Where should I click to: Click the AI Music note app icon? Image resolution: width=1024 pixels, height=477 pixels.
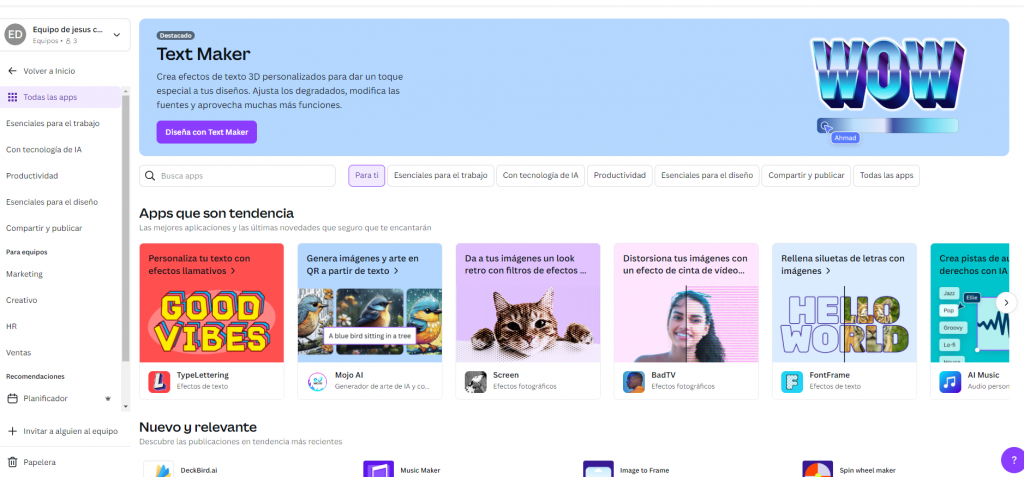pos(950,382)
